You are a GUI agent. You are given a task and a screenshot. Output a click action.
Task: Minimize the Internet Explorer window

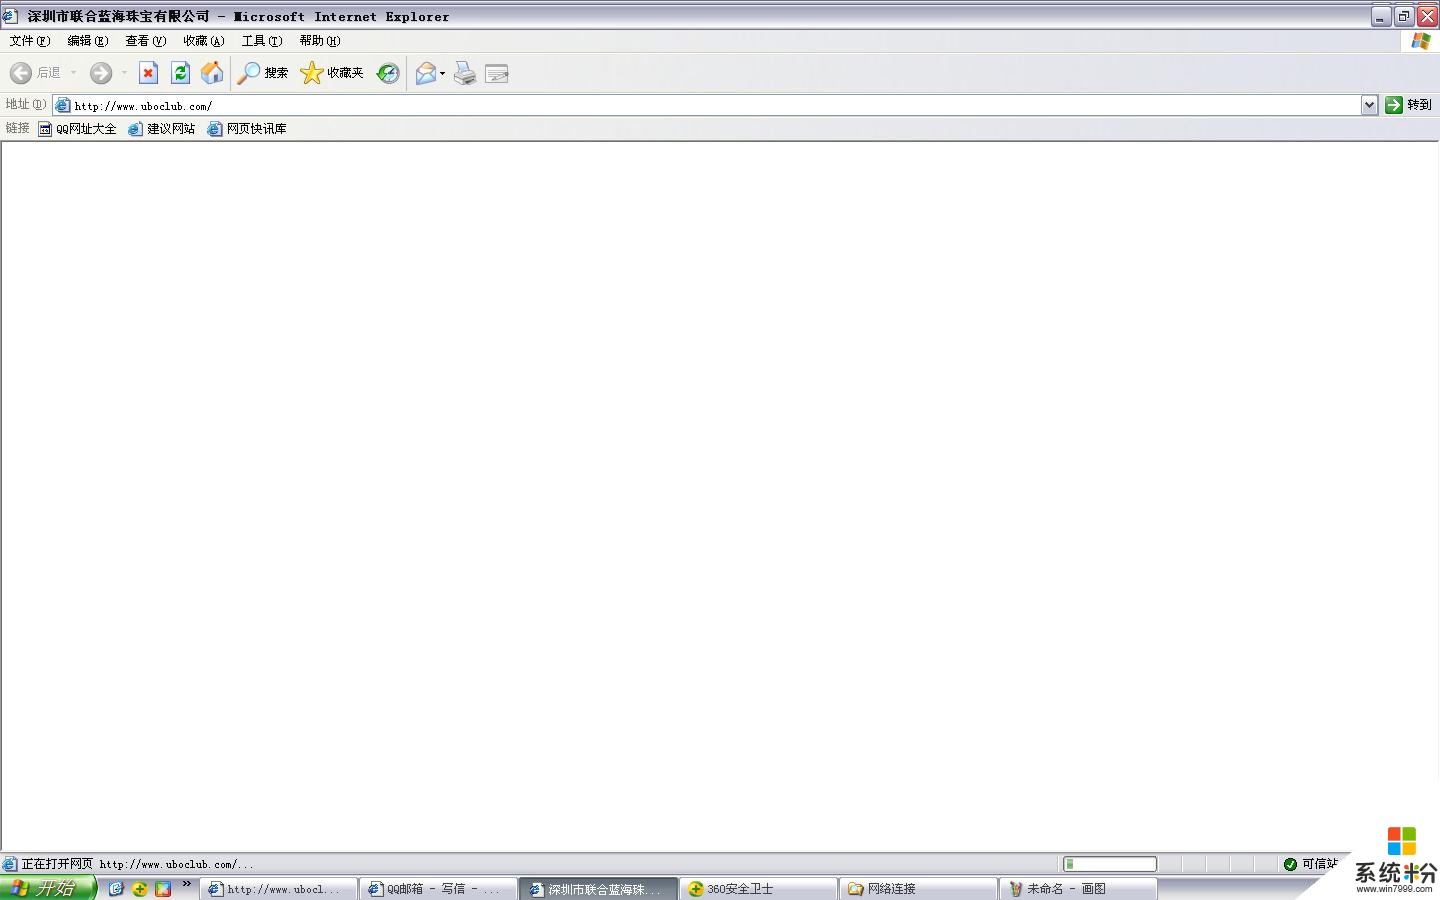(x=1381, y=16)
